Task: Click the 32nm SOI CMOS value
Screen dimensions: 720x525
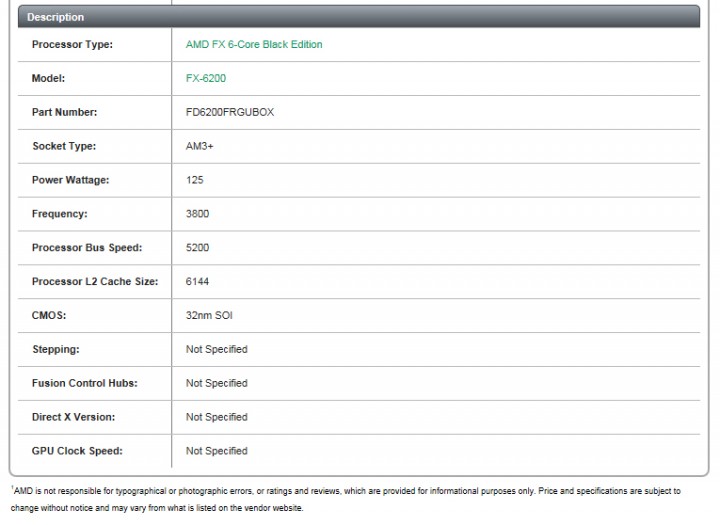Action: point(209,315)
